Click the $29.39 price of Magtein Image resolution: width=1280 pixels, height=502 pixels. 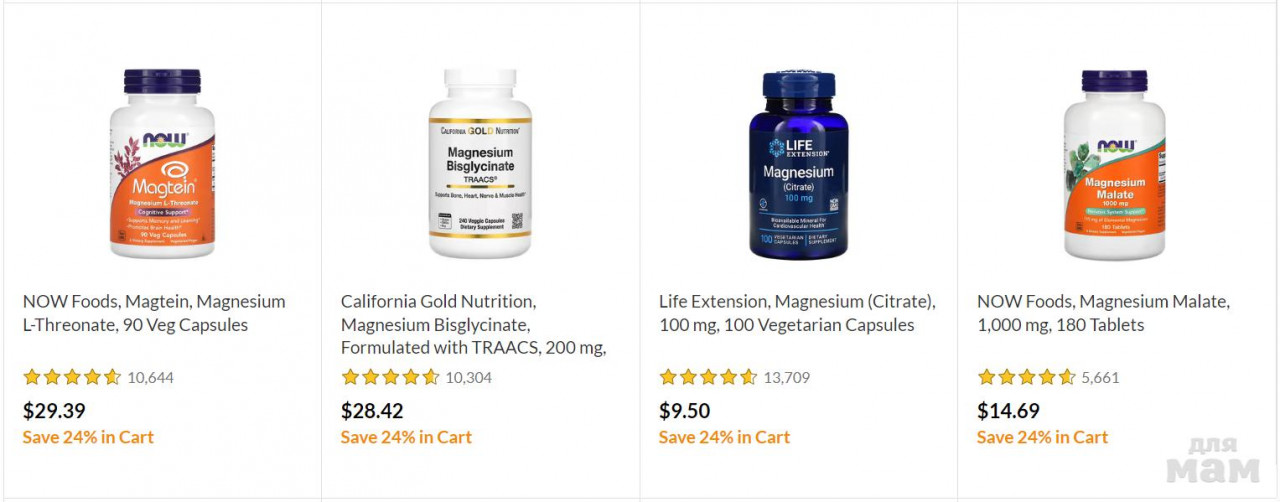[x=54, y=411]
